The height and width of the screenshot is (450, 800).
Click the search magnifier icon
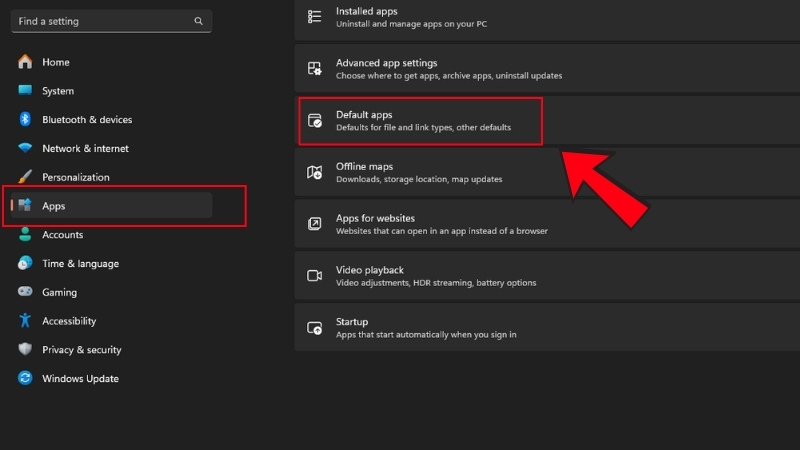click(198, 21)
